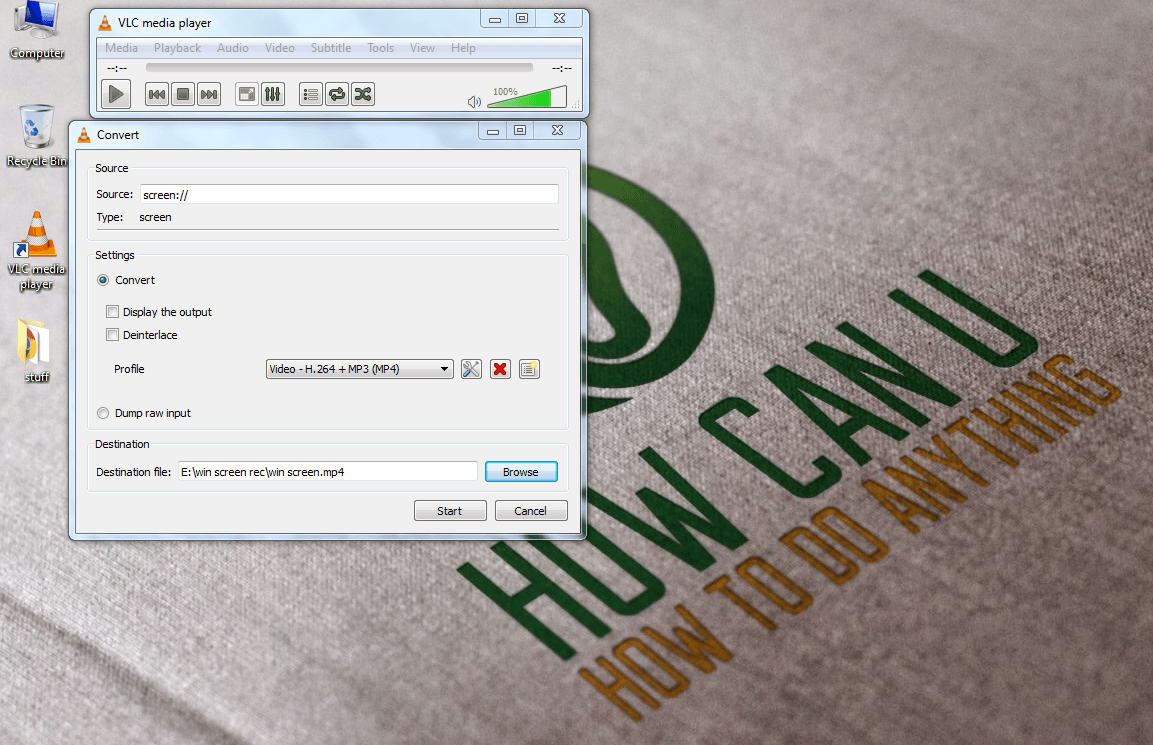Click the Play button in VLC
Screen dimensions: 1153x745
click(x=115, y=94)
